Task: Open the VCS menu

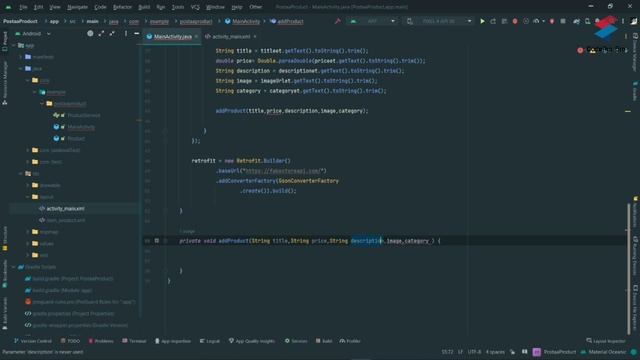Action: (x=195, y=7)
